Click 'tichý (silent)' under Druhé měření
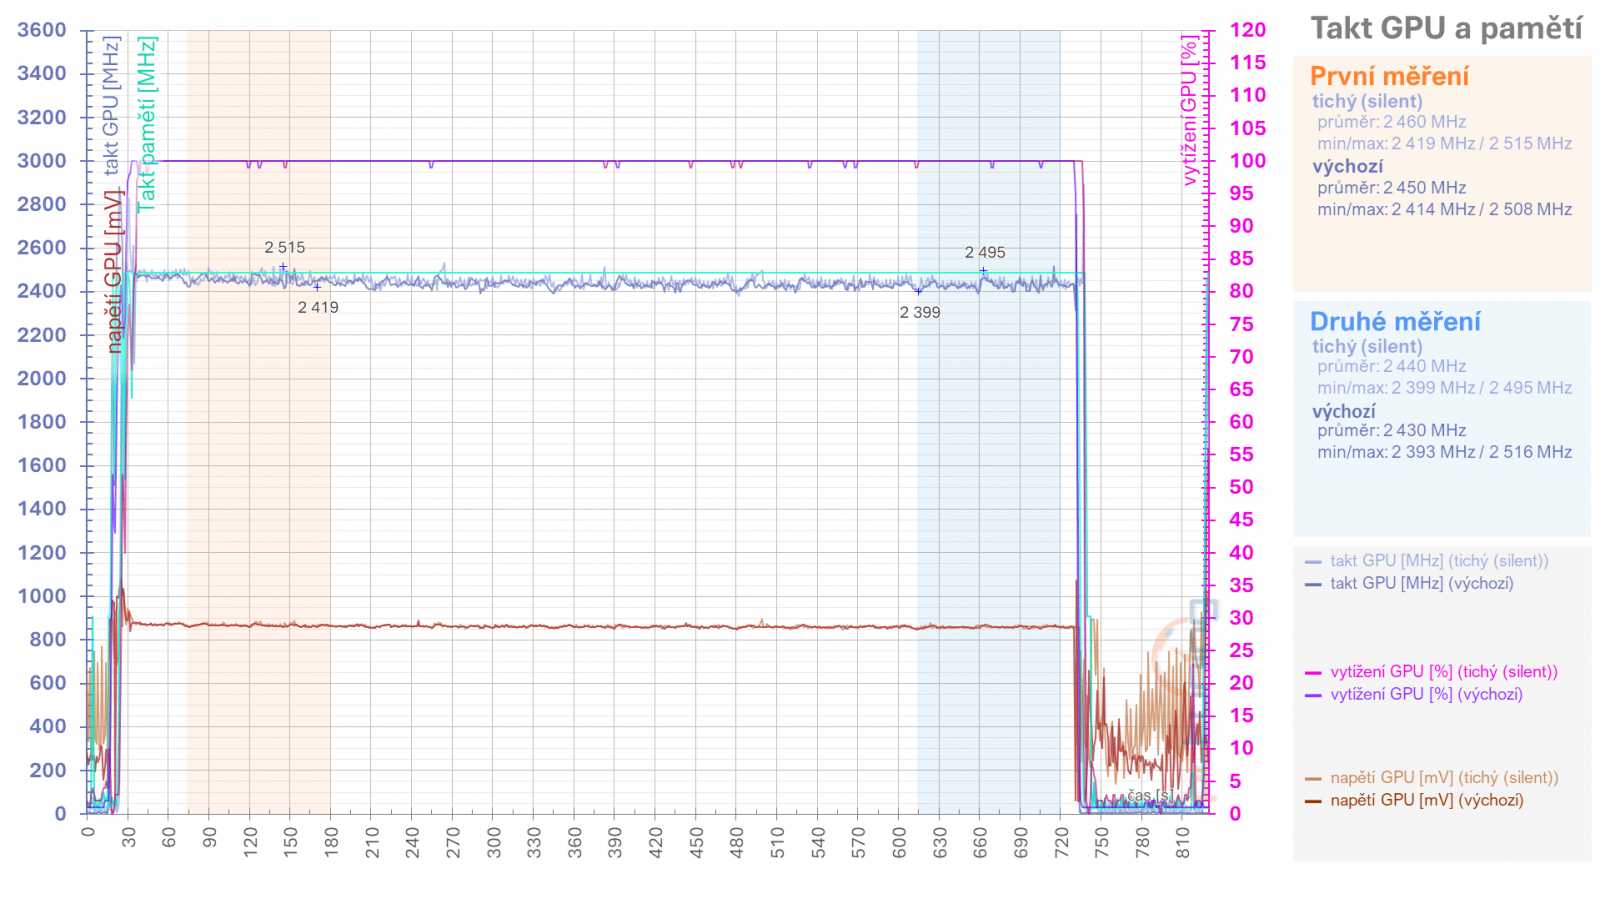The height and width of the screenshot is (899, 1600). [x=1367, y=346]
